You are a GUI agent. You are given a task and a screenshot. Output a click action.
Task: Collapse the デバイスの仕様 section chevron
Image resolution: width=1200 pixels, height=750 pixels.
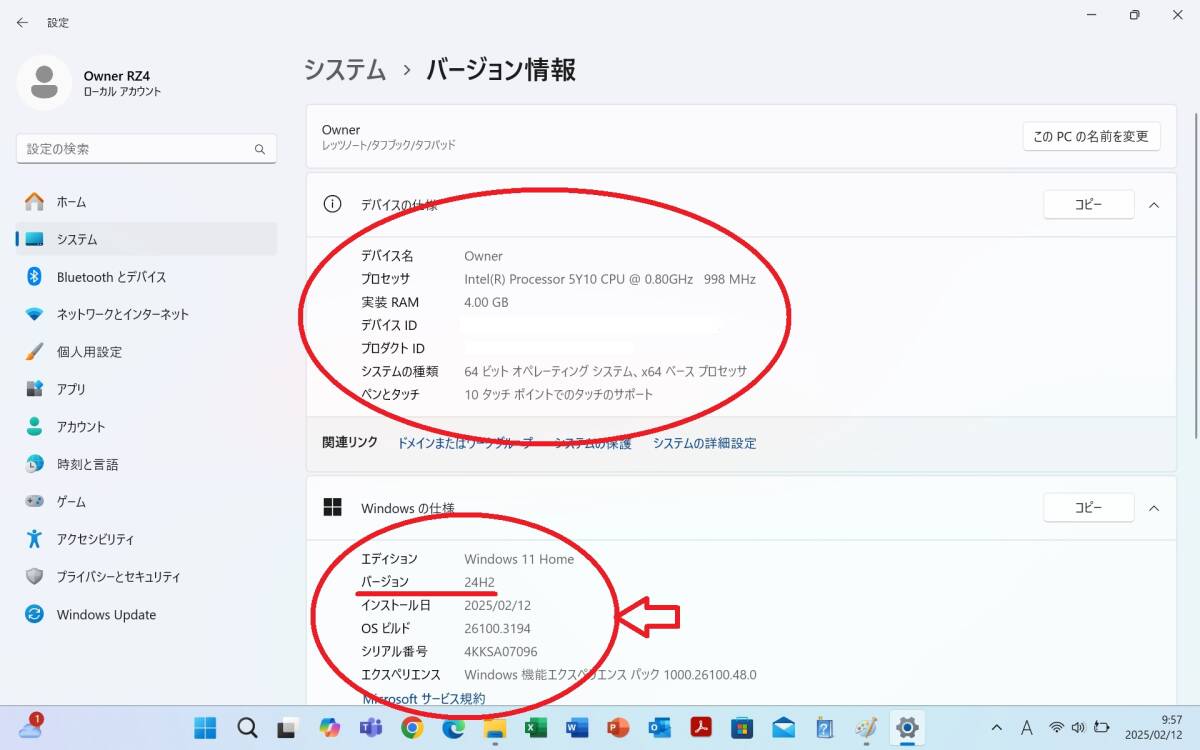coord(1154,205)
